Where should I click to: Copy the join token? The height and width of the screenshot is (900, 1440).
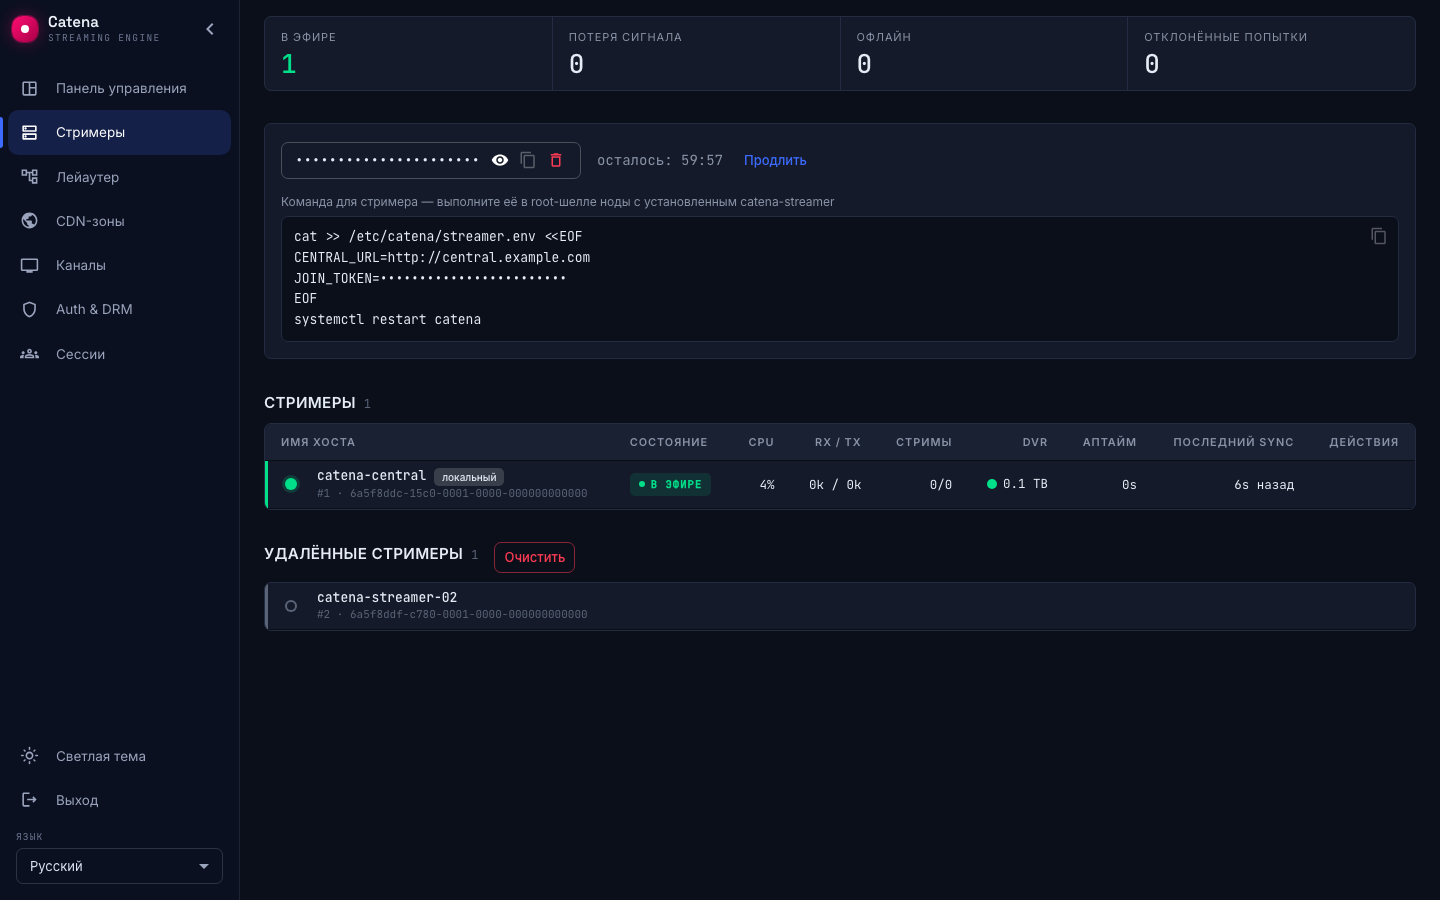click(x=528, y=160)
